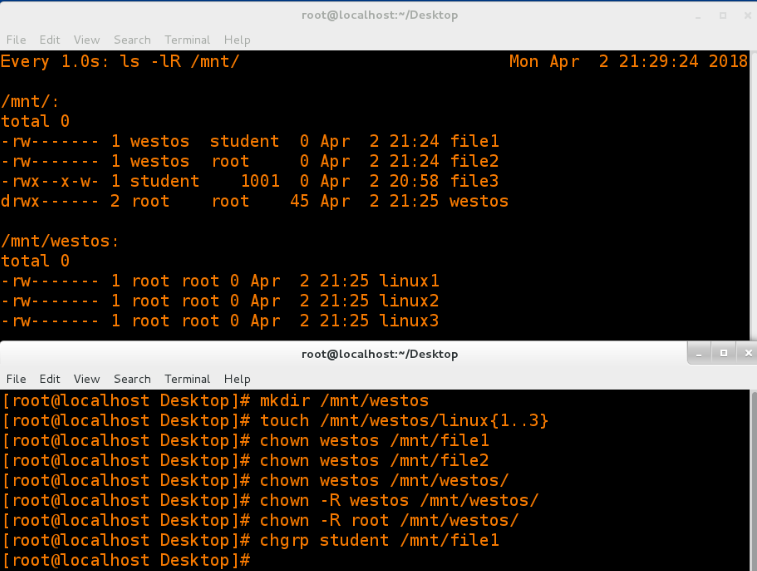Click the 'file1' name in the listing
The image size is (757, 571).
pyautogui.click(x=474, y=141)
